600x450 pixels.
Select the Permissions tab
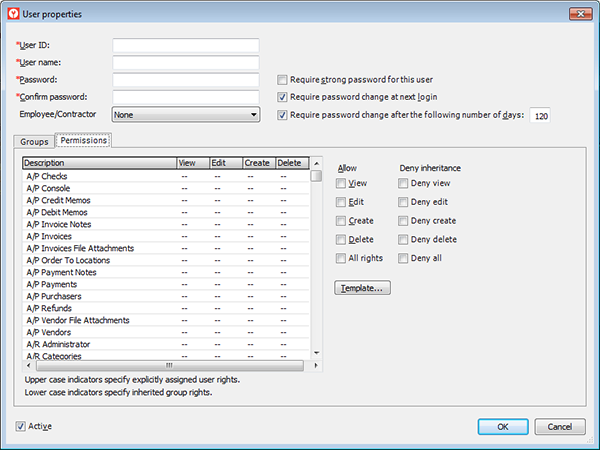pos(82,141)
